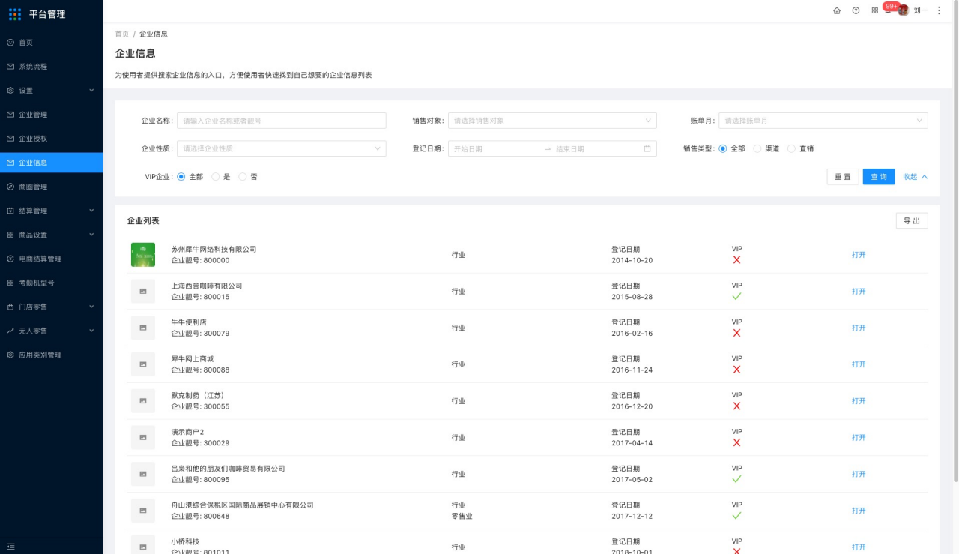
Task: Open the 犀牛网上商城 row via 打开
Action: coord(859,364)
